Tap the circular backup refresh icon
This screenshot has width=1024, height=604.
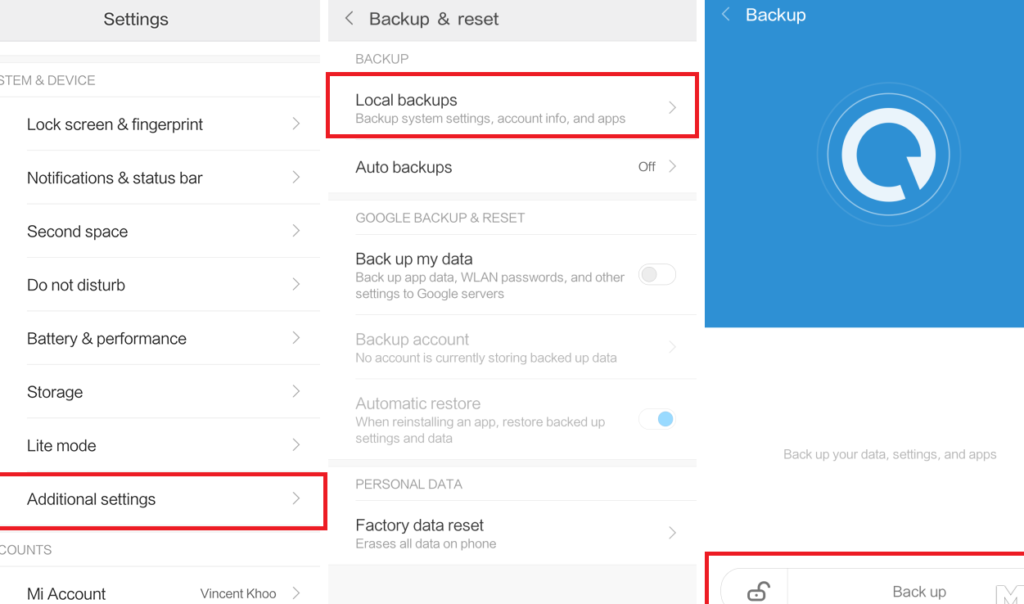click(888, 155)
